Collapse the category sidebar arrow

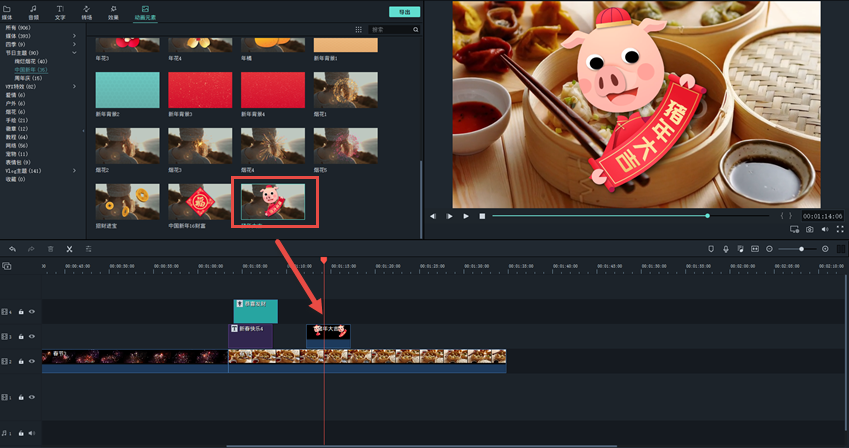pyautogui.click(x=83, y=131)
